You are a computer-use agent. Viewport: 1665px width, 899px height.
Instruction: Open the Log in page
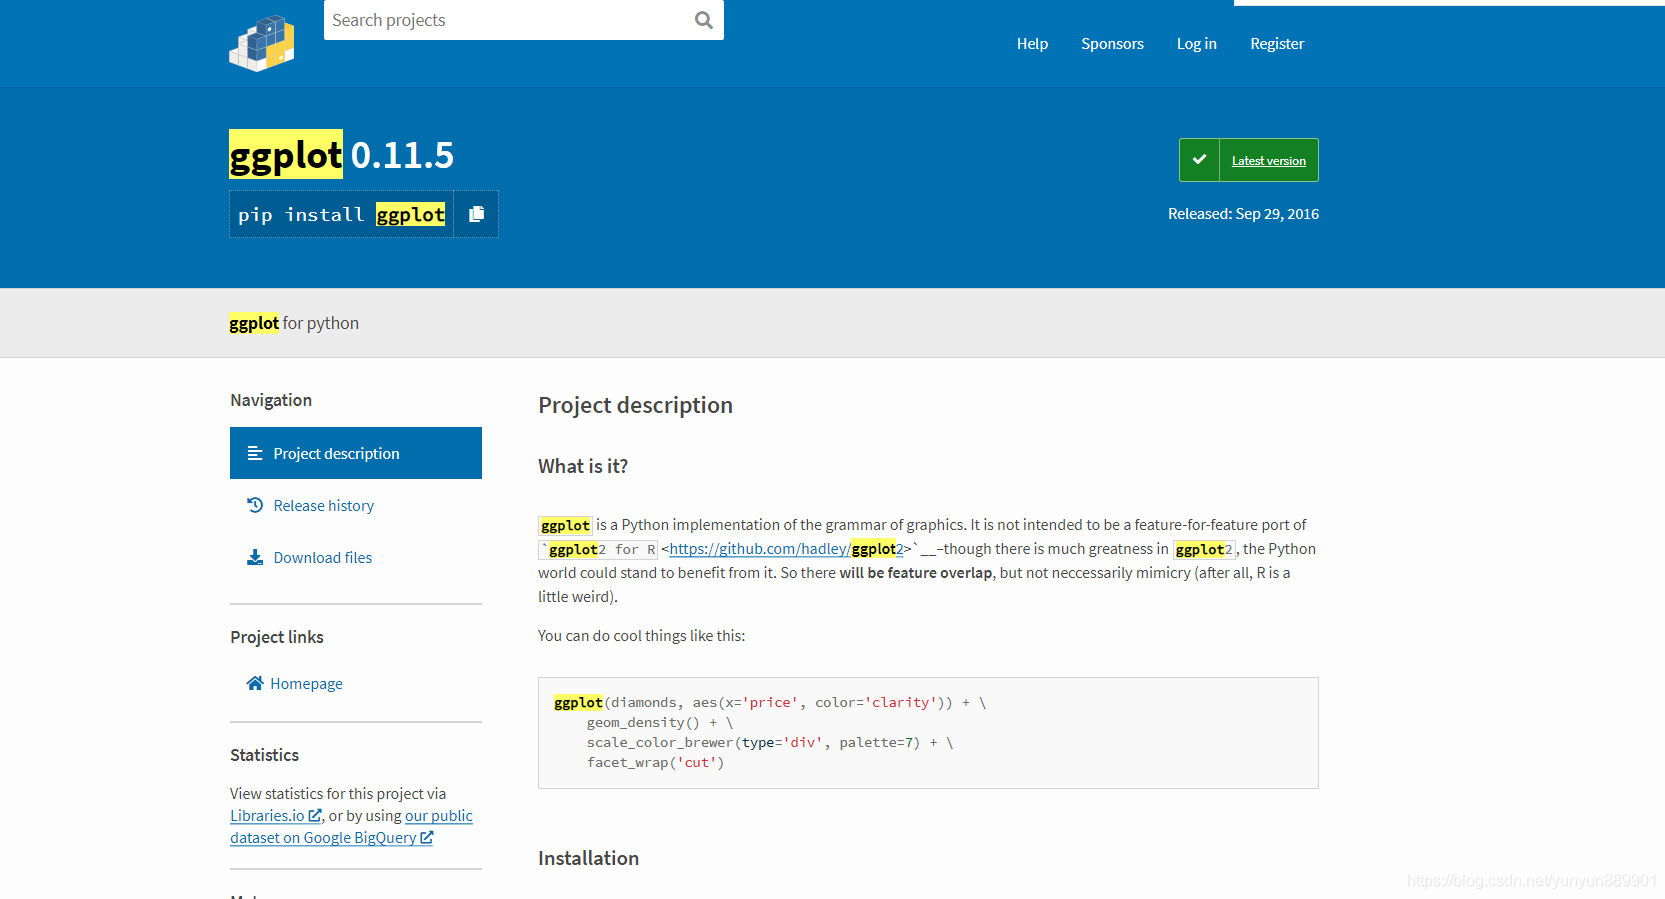(x=1196, y=44)
